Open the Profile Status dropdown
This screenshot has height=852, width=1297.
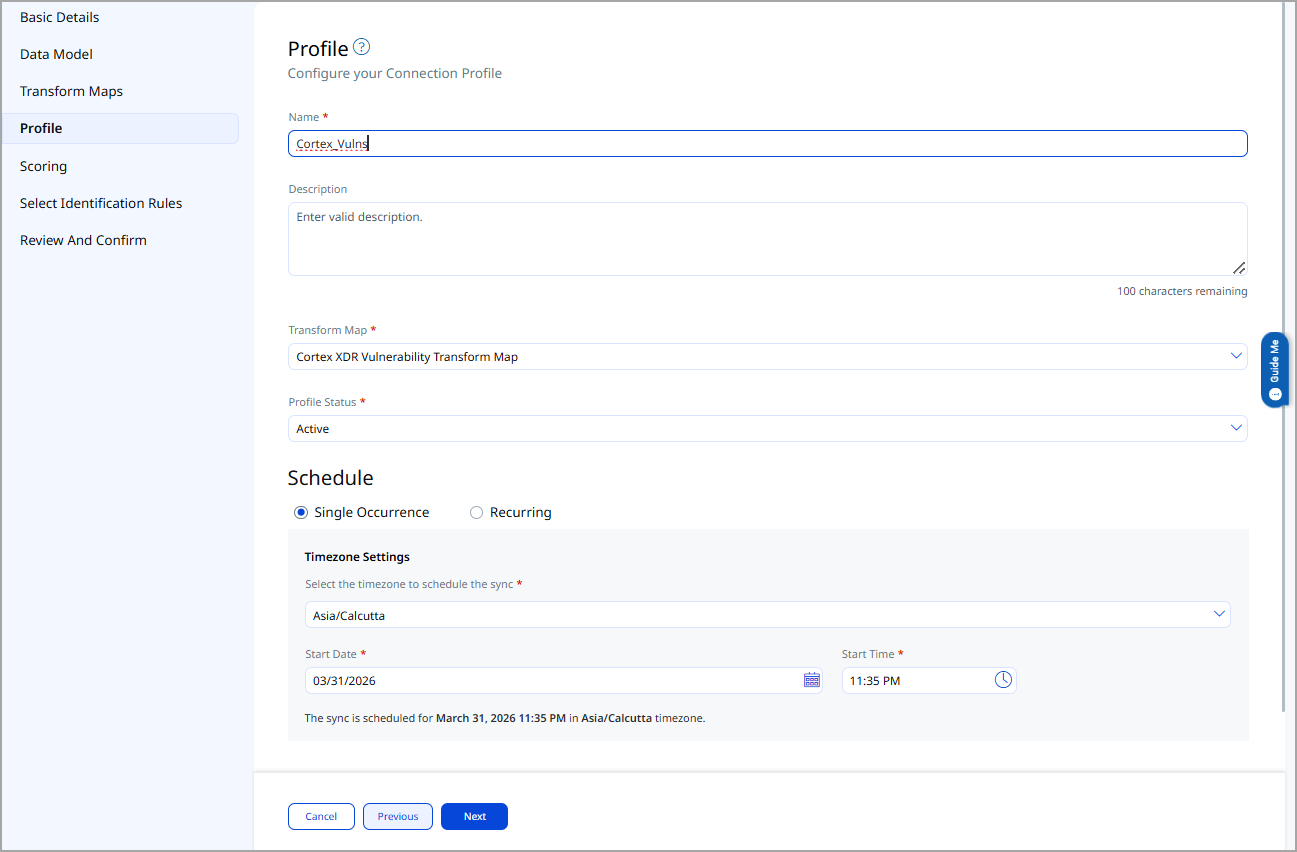(x=767, y=428)
